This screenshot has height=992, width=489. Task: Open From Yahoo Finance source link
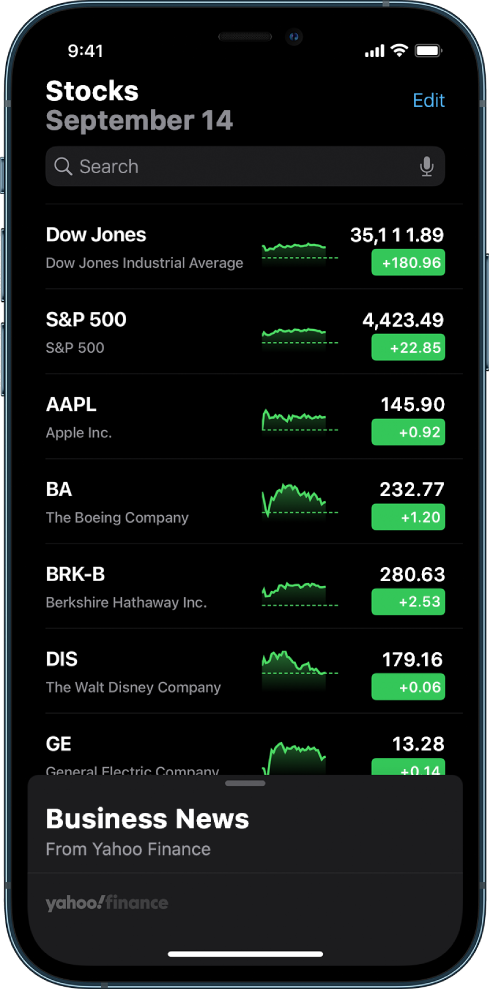(x=128, y=849)
